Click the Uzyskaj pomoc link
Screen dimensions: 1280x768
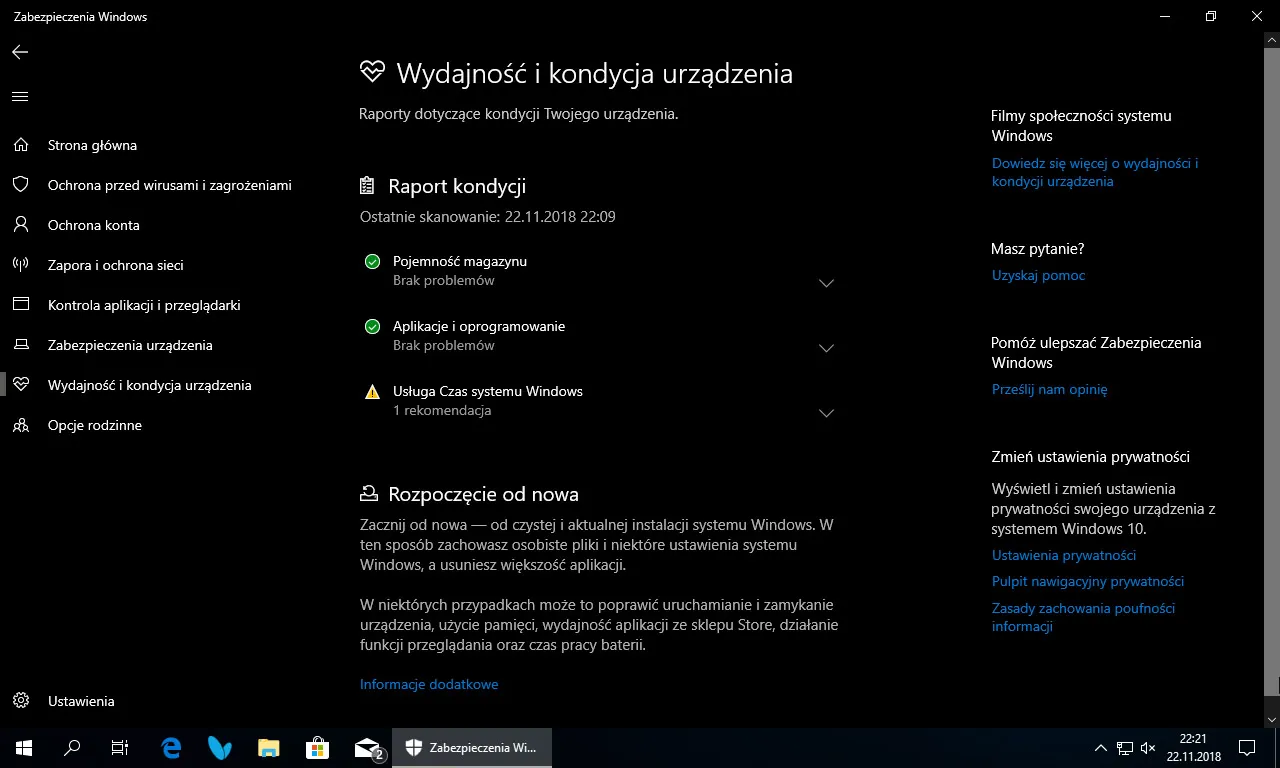[x=1038, y=275]
